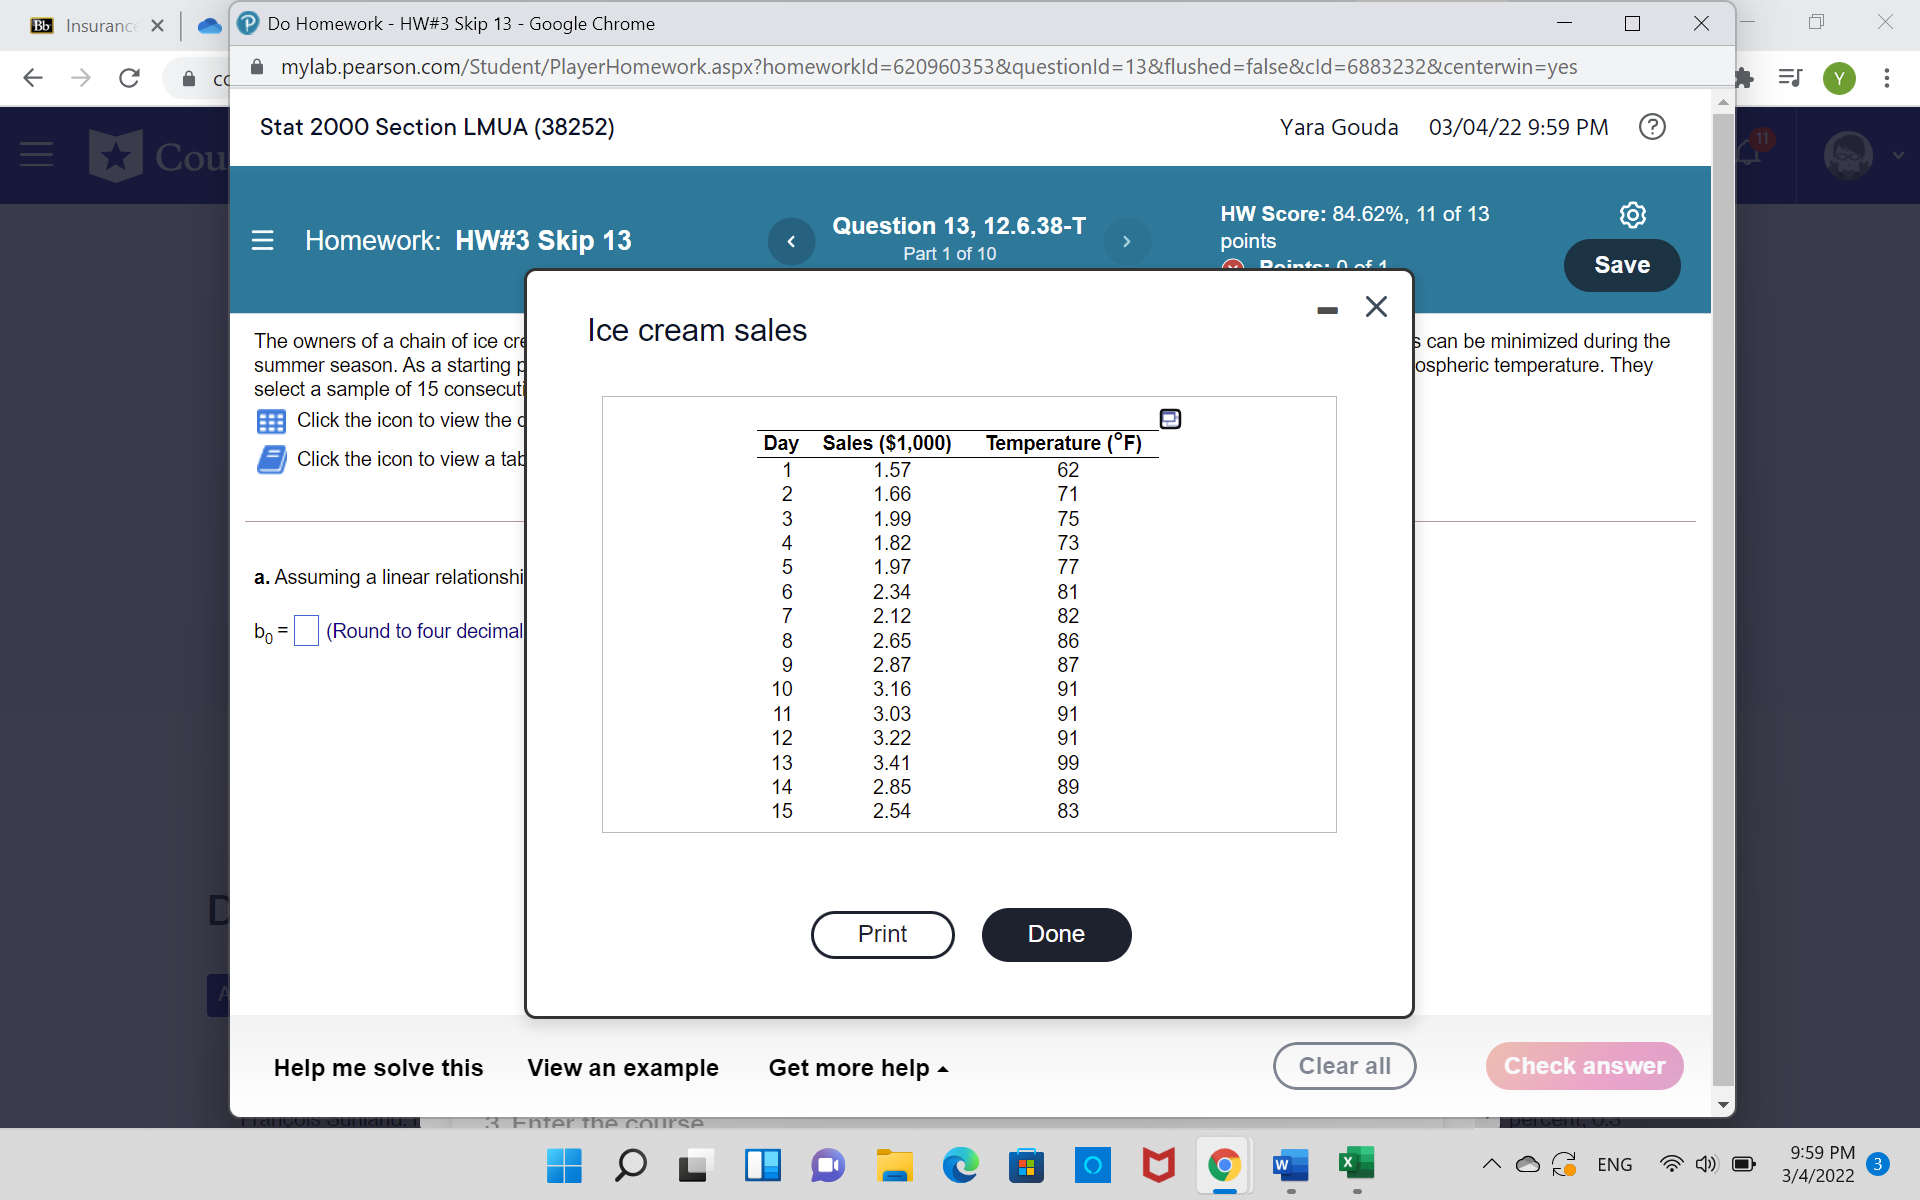Go to the next question with the right chevron
1920x1200 pixels.
click(1127, 240)
